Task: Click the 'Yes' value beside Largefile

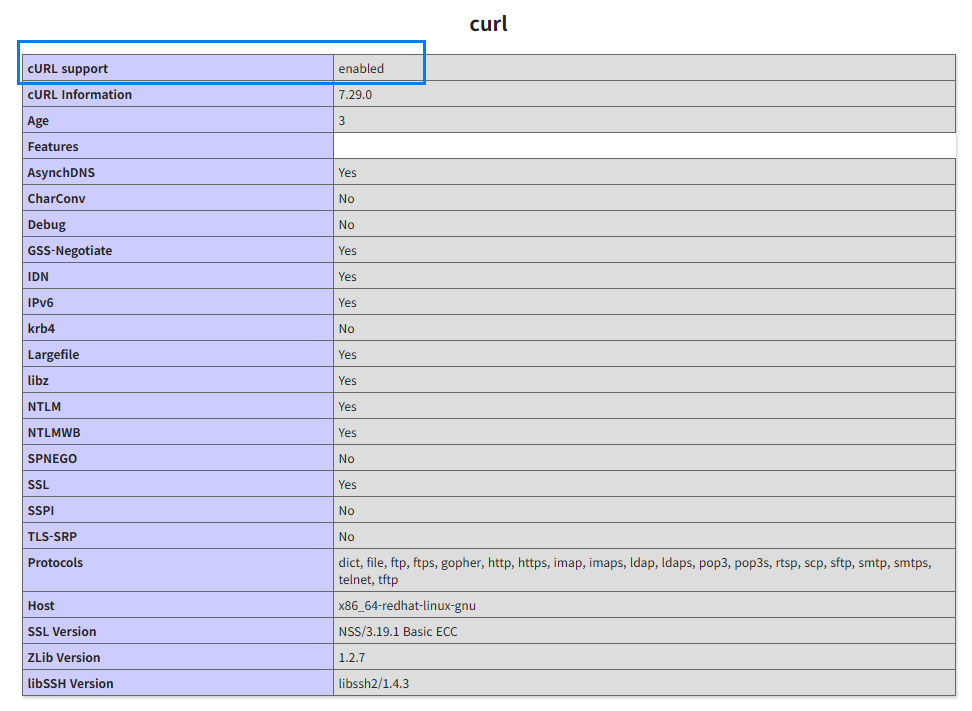Action: tap(347, 355)
